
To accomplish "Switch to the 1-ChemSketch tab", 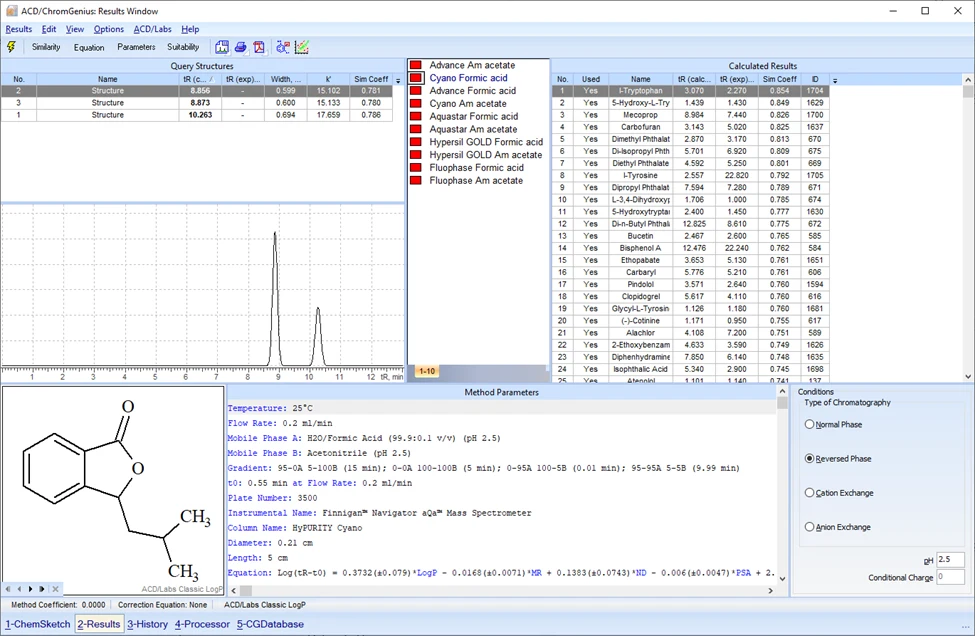I will 38,624.
